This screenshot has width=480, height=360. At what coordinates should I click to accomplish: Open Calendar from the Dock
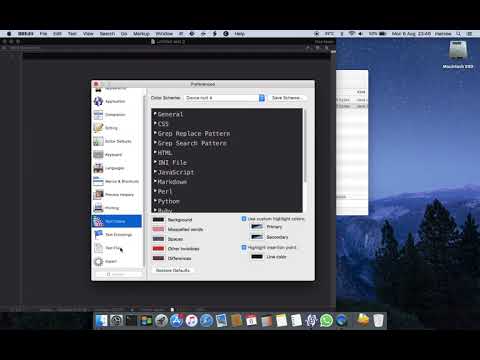point(251,321)
